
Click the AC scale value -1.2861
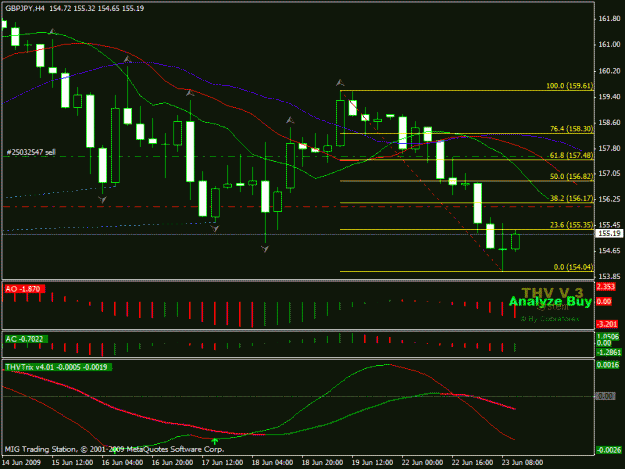609,352
